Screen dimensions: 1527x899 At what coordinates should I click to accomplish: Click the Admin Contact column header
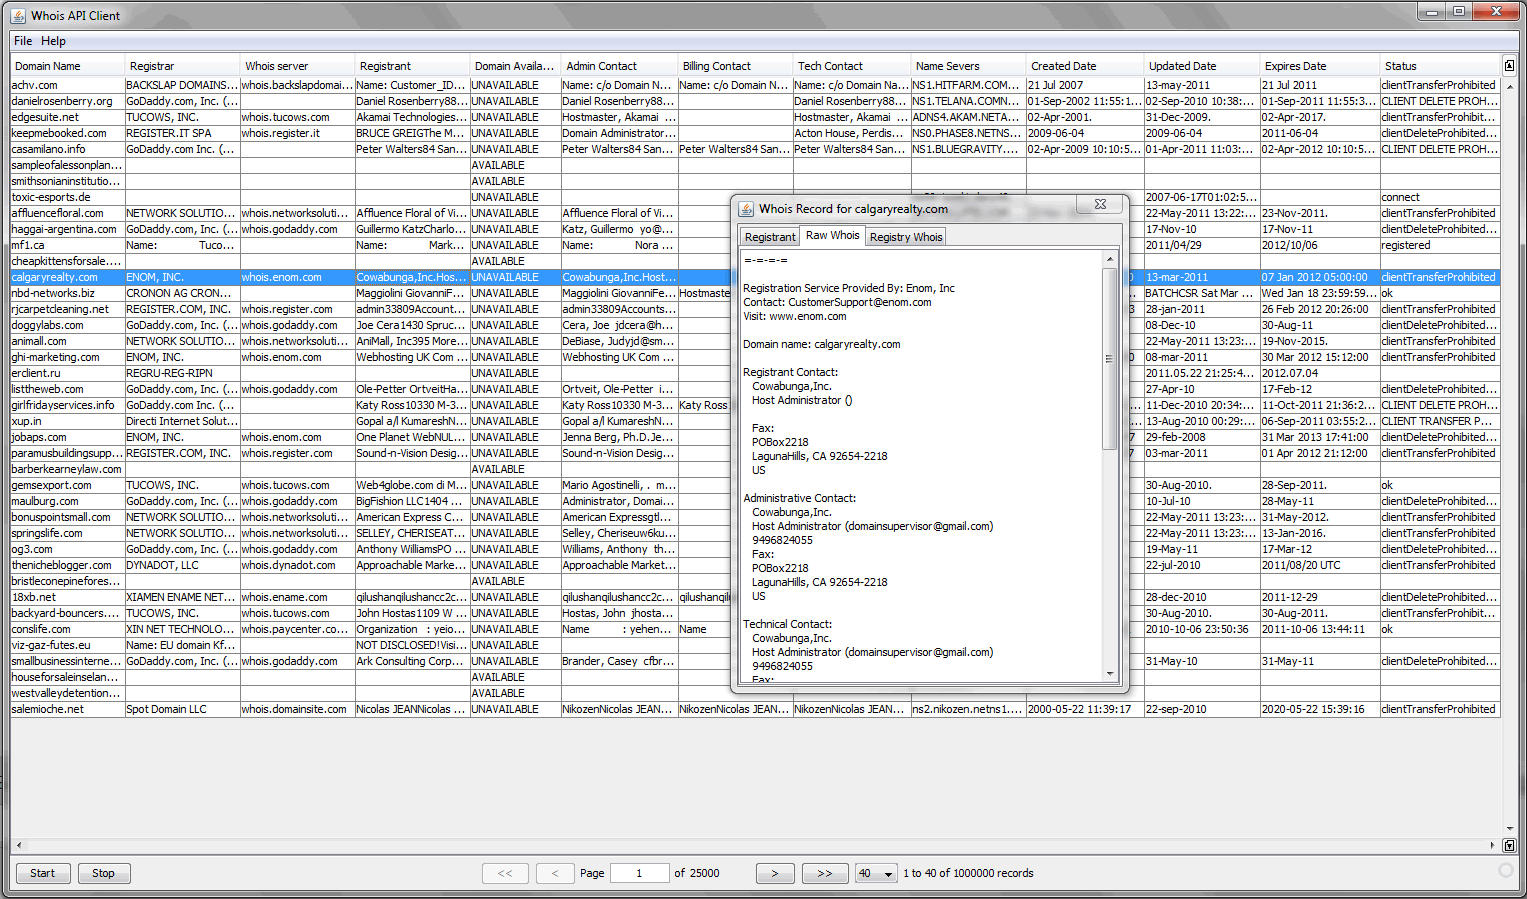pos(618,66)
